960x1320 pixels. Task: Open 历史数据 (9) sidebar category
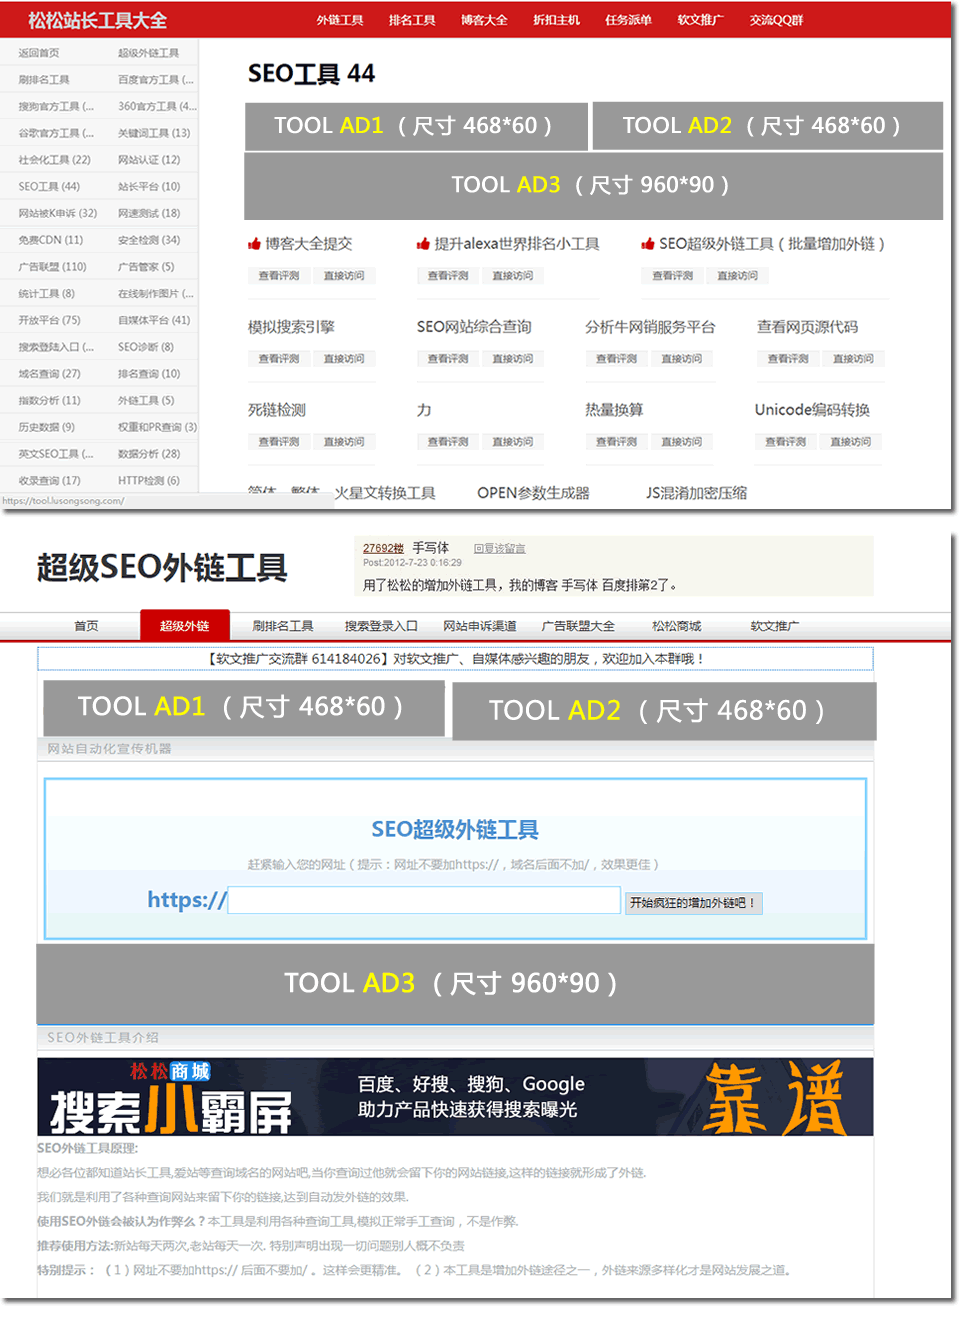coord(46,427)
